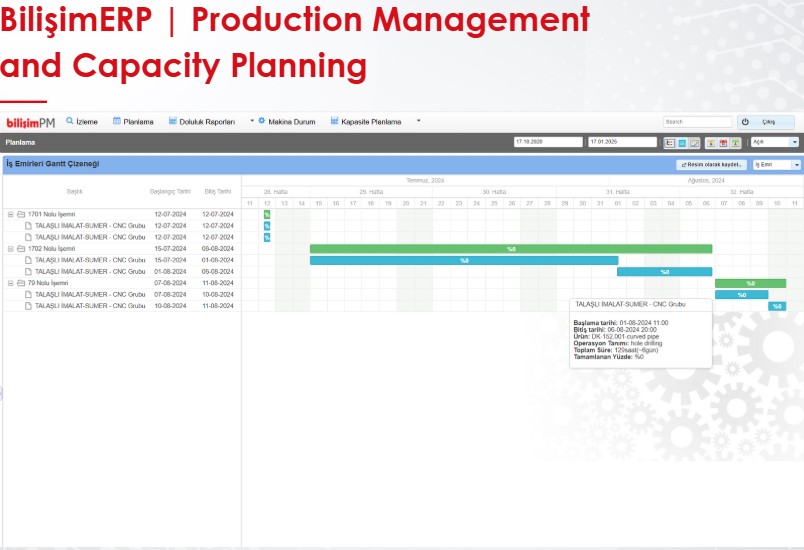Click the end date field 17.01.2025
804x550 pixels.
(622, 142)
